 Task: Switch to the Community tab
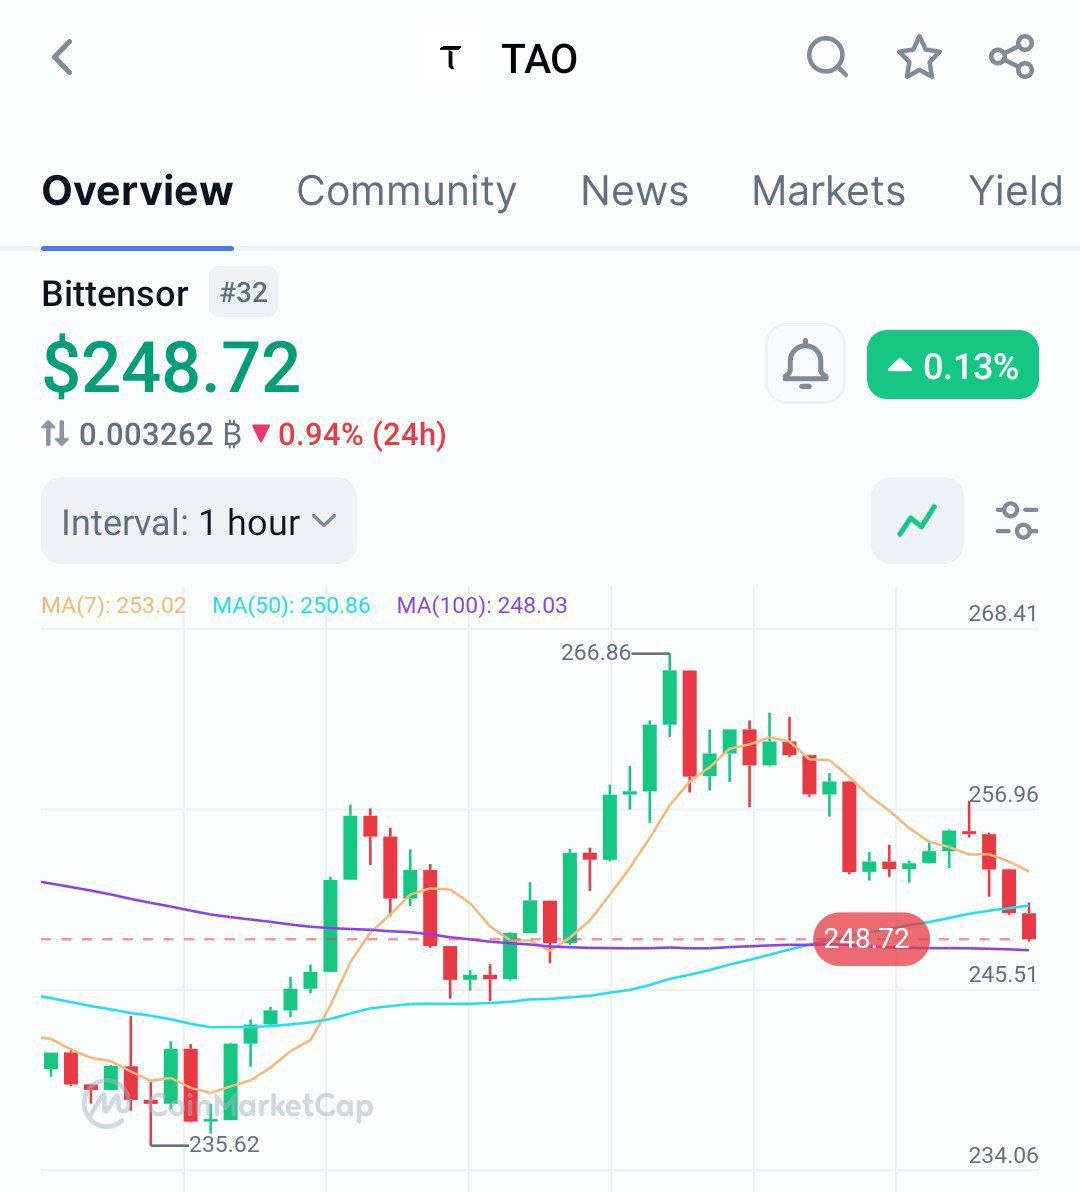point(406,191)
